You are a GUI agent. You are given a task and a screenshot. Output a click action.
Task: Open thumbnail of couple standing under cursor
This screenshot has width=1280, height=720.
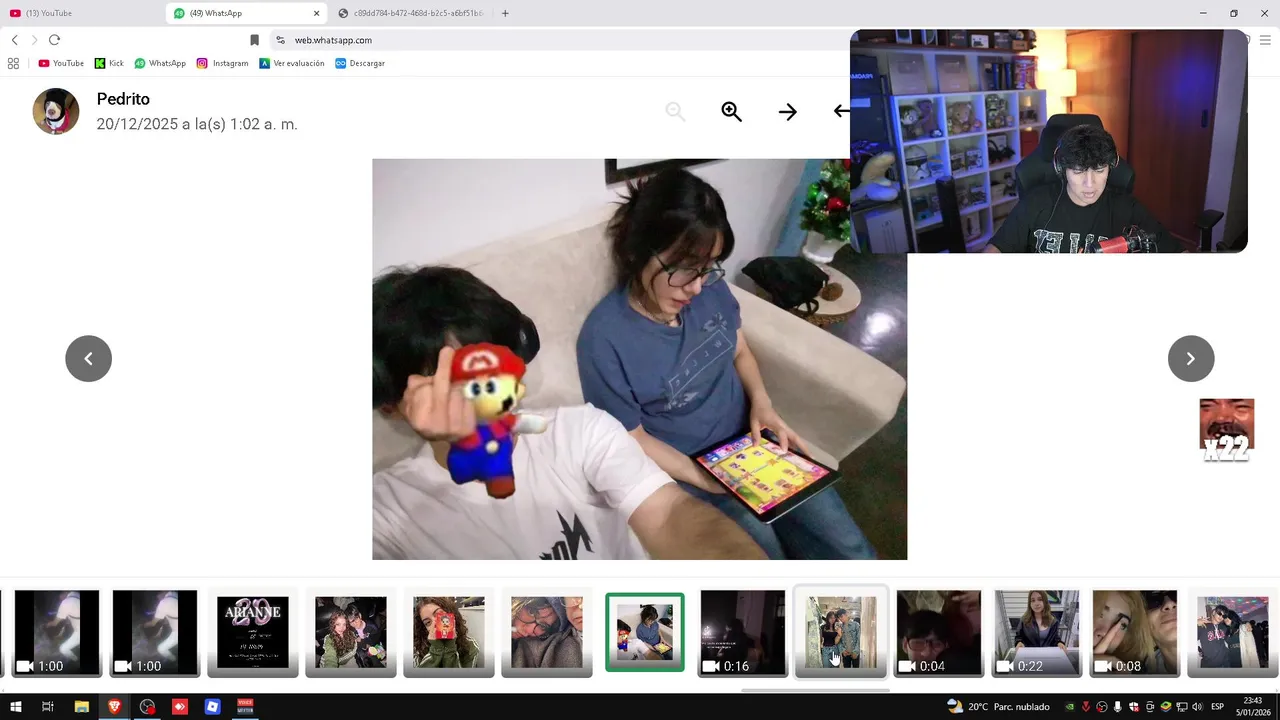841,632
